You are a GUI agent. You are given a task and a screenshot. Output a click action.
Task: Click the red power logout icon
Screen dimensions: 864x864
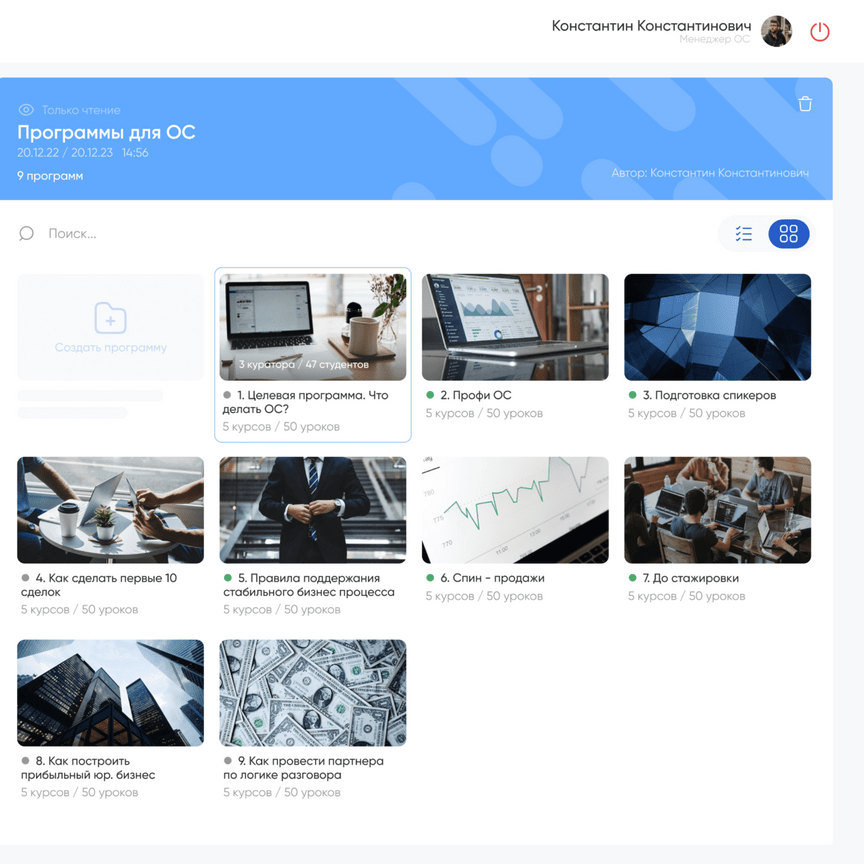819,31
